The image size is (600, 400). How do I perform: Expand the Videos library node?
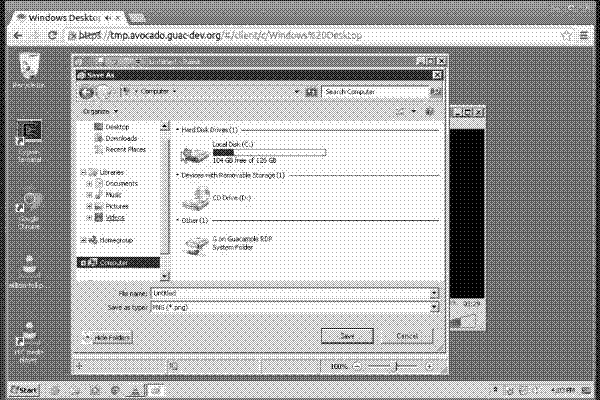coord(89,218)
